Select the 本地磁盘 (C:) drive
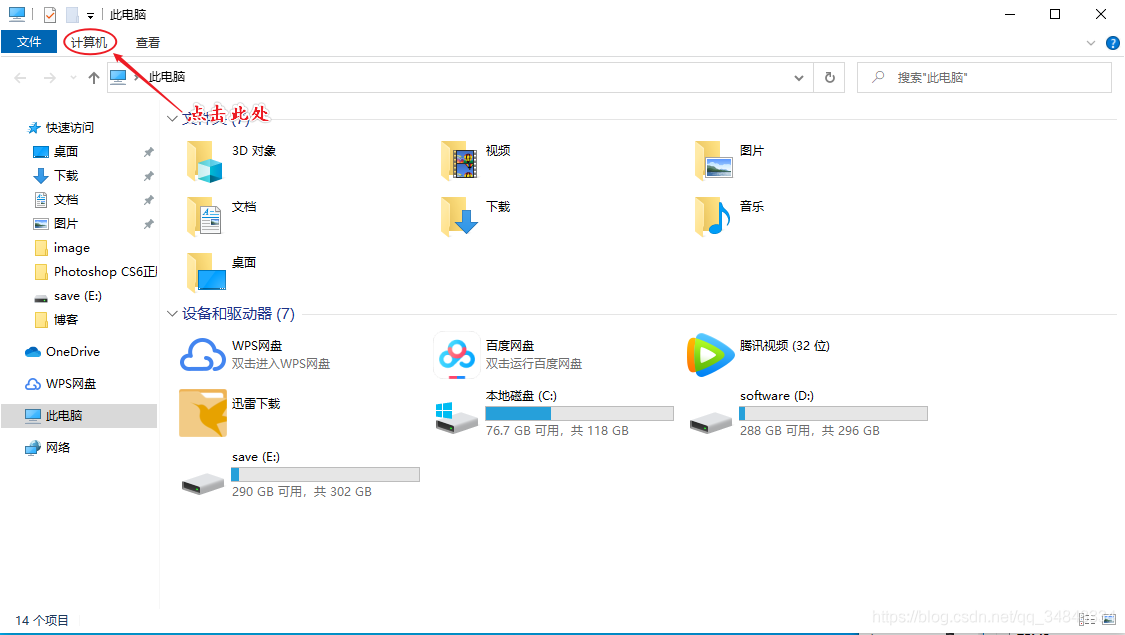The height and width of the screenshot is (635, 1125). click(554, 413)
